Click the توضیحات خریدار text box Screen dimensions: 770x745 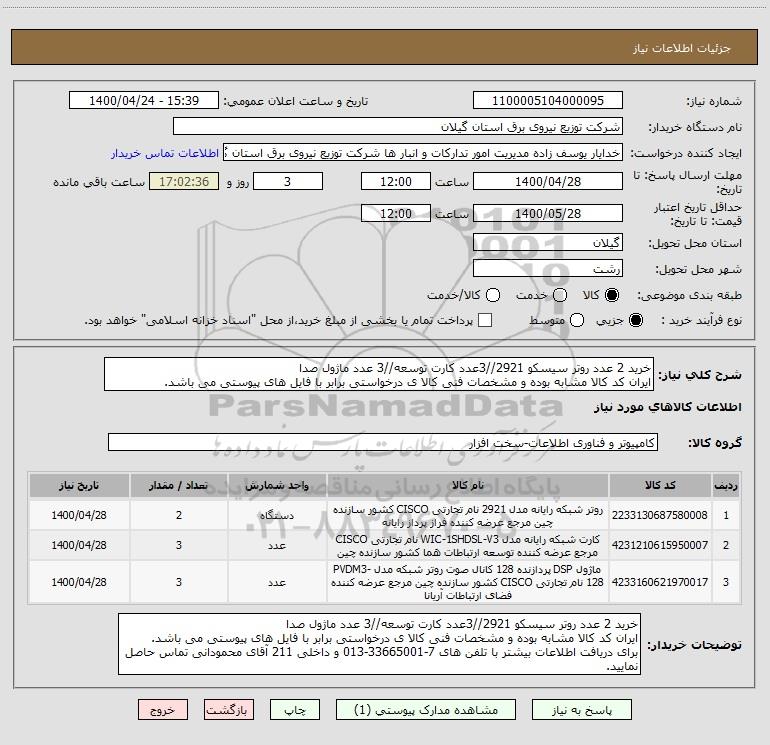point(379,644)
